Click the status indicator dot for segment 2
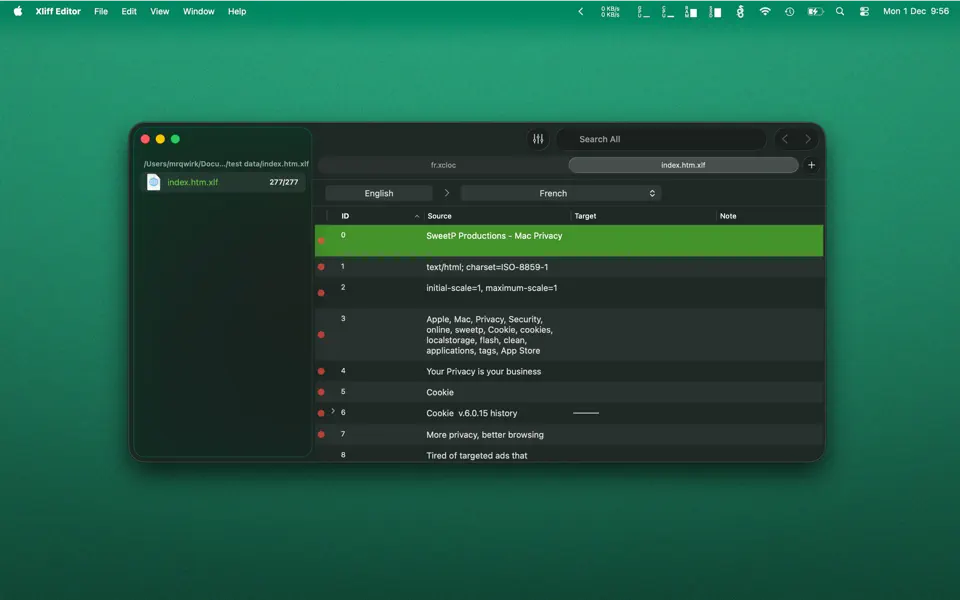 coord(321,292)
